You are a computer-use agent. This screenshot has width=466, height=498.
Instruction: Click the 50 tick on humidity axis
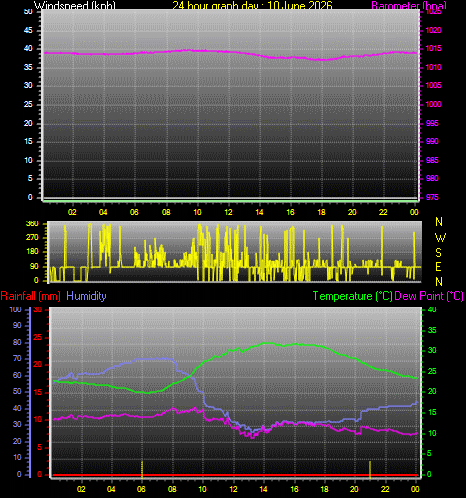click(17, 391)
